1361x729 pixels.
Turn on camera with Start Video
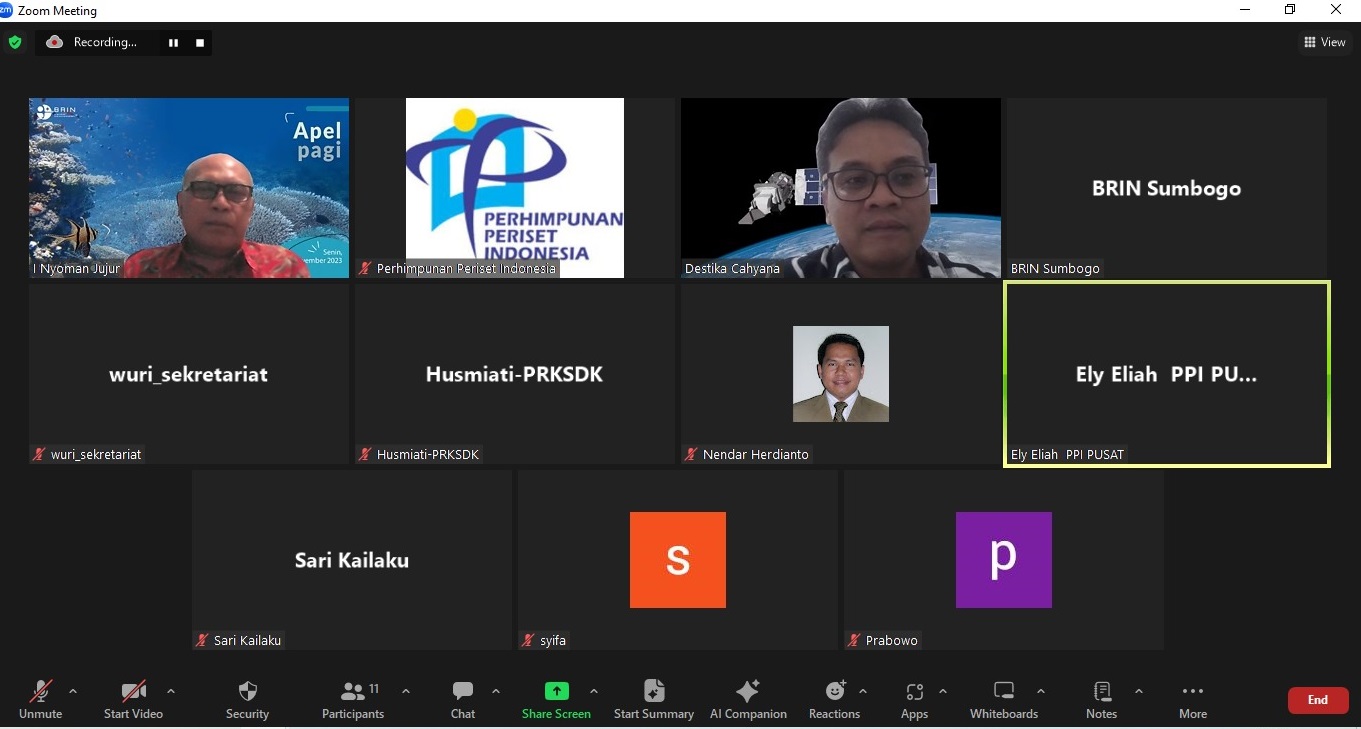(x=133, y=699)
